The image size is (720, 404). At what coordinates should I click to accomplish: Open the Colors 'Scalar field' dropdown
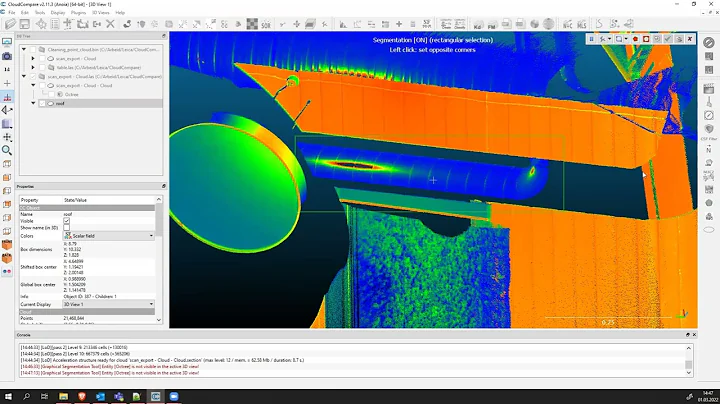[109, 236]
